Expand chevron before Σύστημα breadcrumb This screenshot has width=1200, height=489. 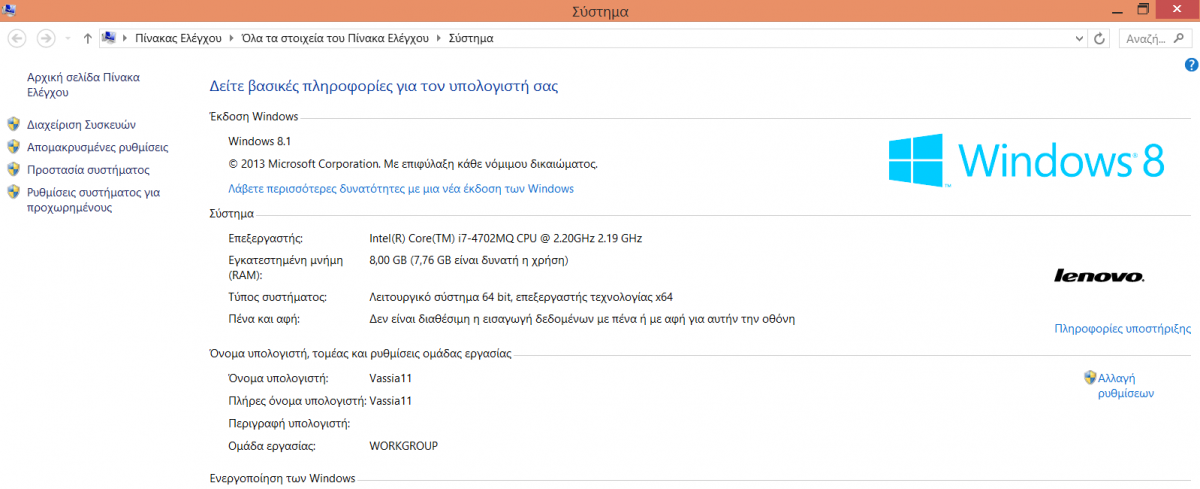[x=437, y=38]
